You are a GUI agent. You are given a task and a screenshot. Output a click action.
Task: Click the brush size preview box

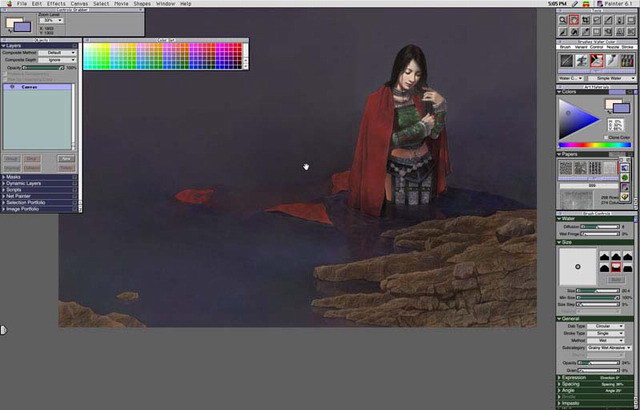[578, 267]
